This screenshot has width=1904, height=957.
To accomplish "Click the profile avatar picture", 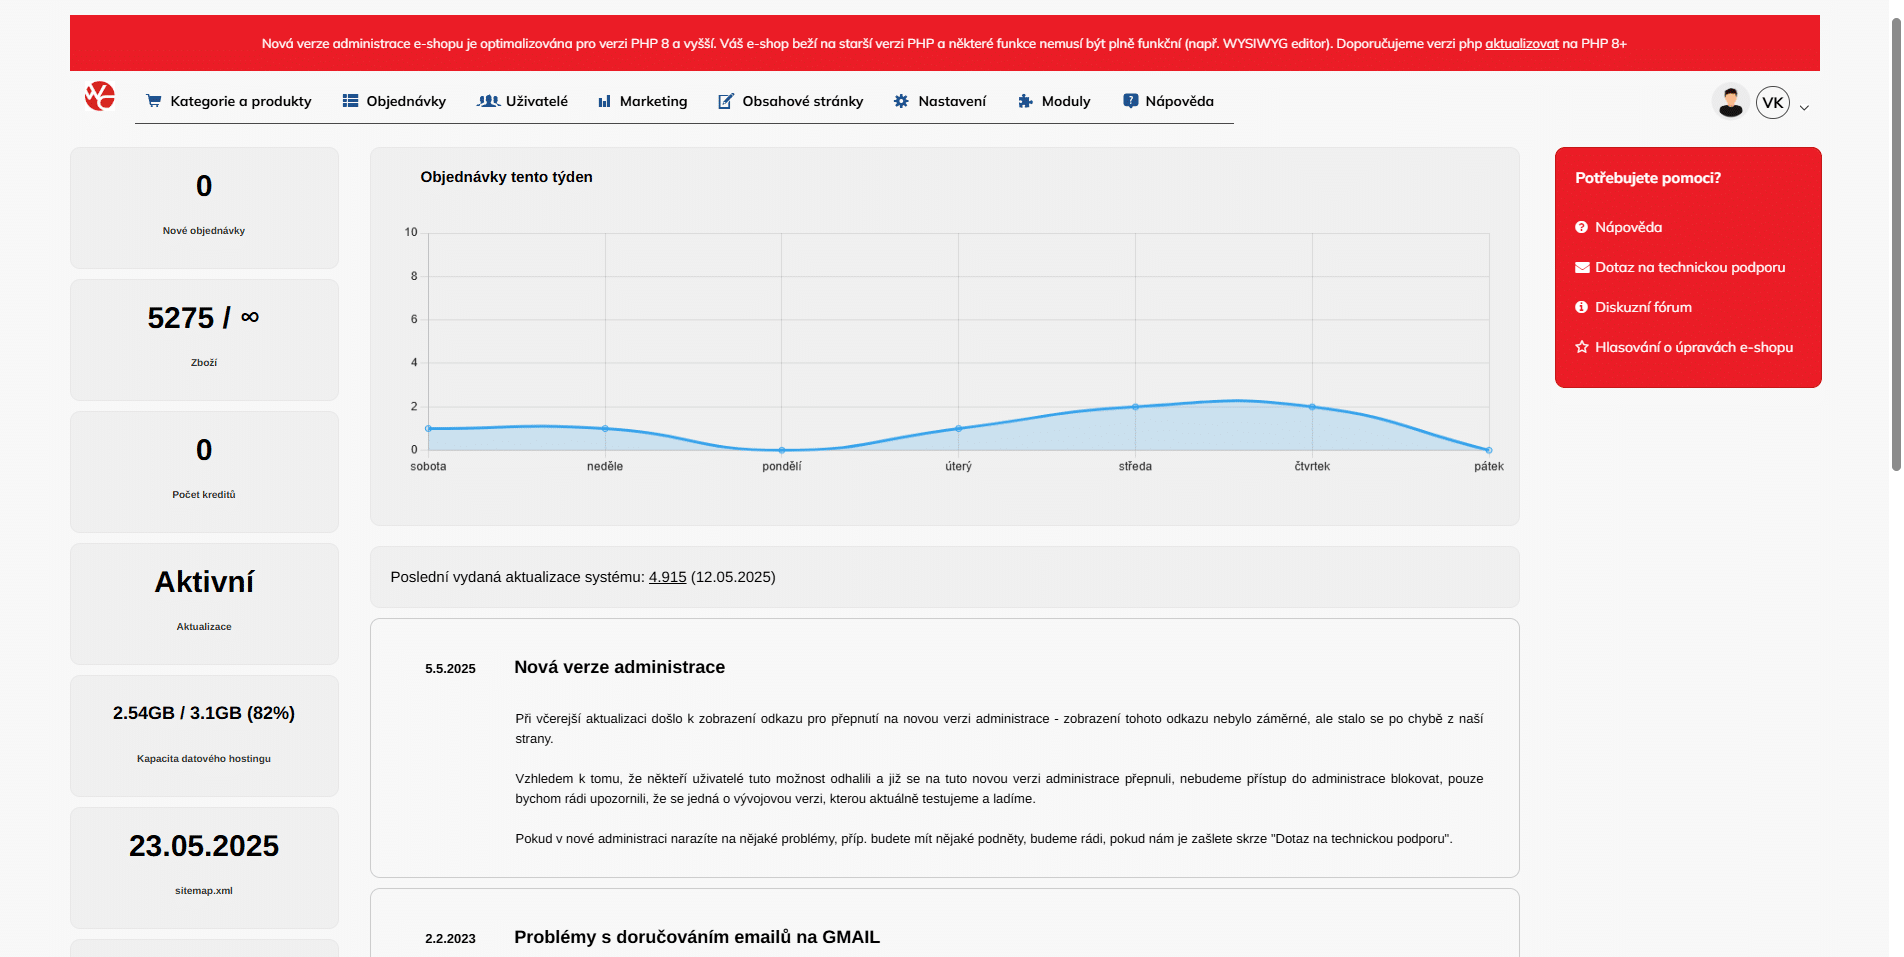I will tap(1729, 101).
